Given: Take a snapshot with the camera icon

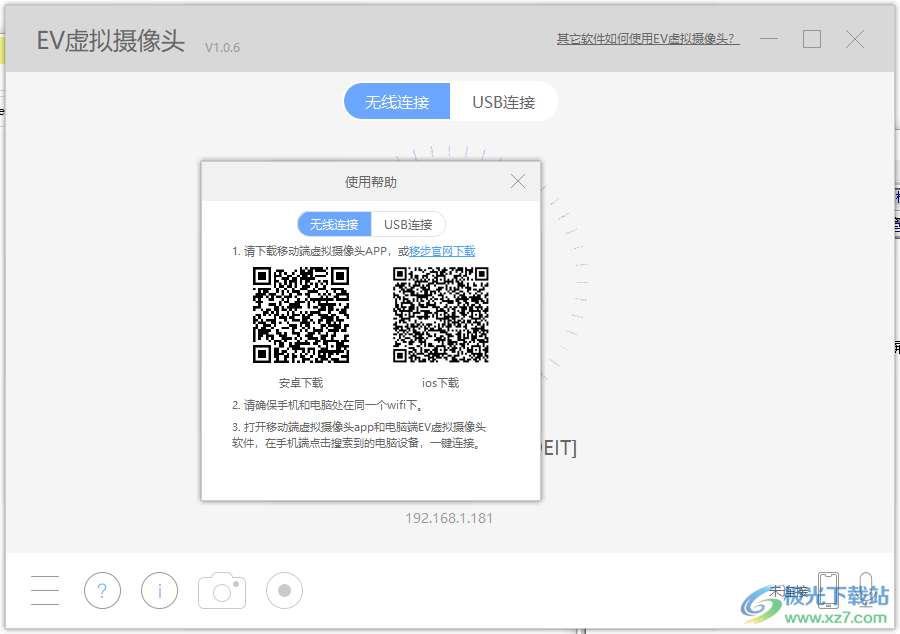Looking at the screenshot, I should coord(221,590).
